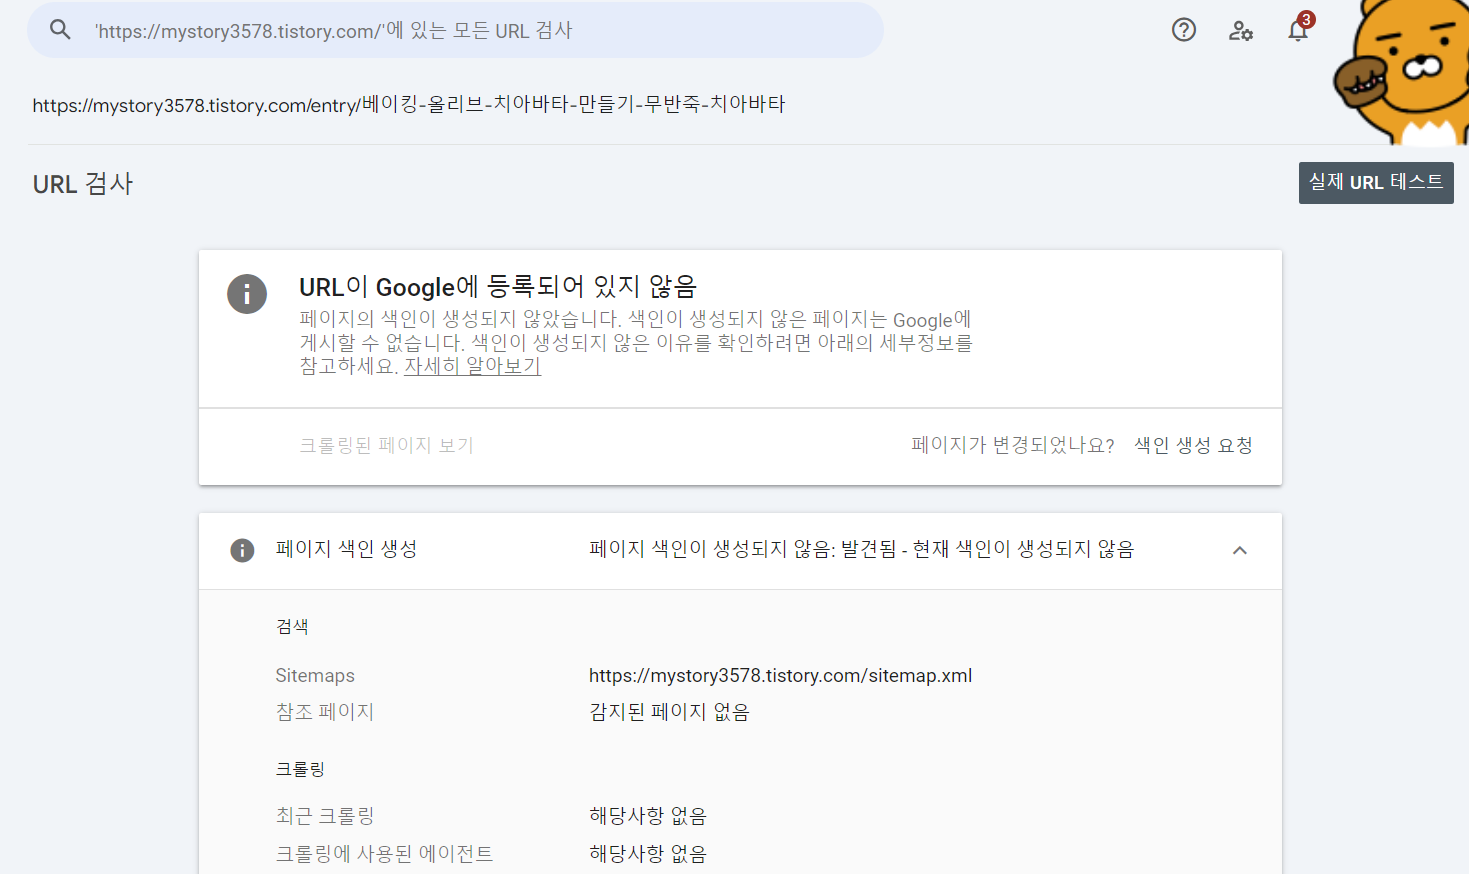Open the help question mark icon
Image resolution: width=1469 pixels, height=874 pixels.
1184,30
